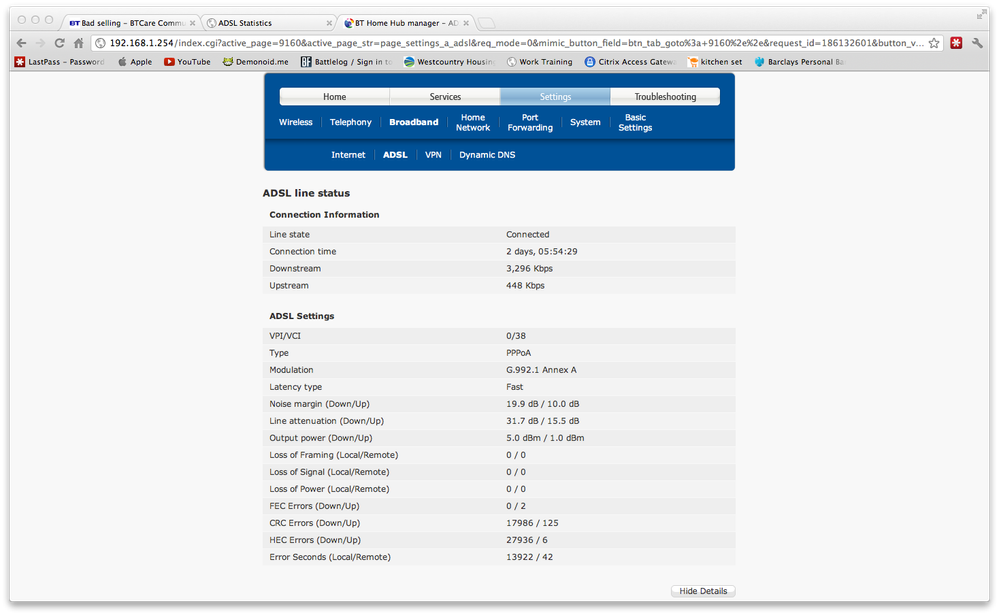Open Port Forwarding settings
Screen dimensions: 999x615
(530, 122)
